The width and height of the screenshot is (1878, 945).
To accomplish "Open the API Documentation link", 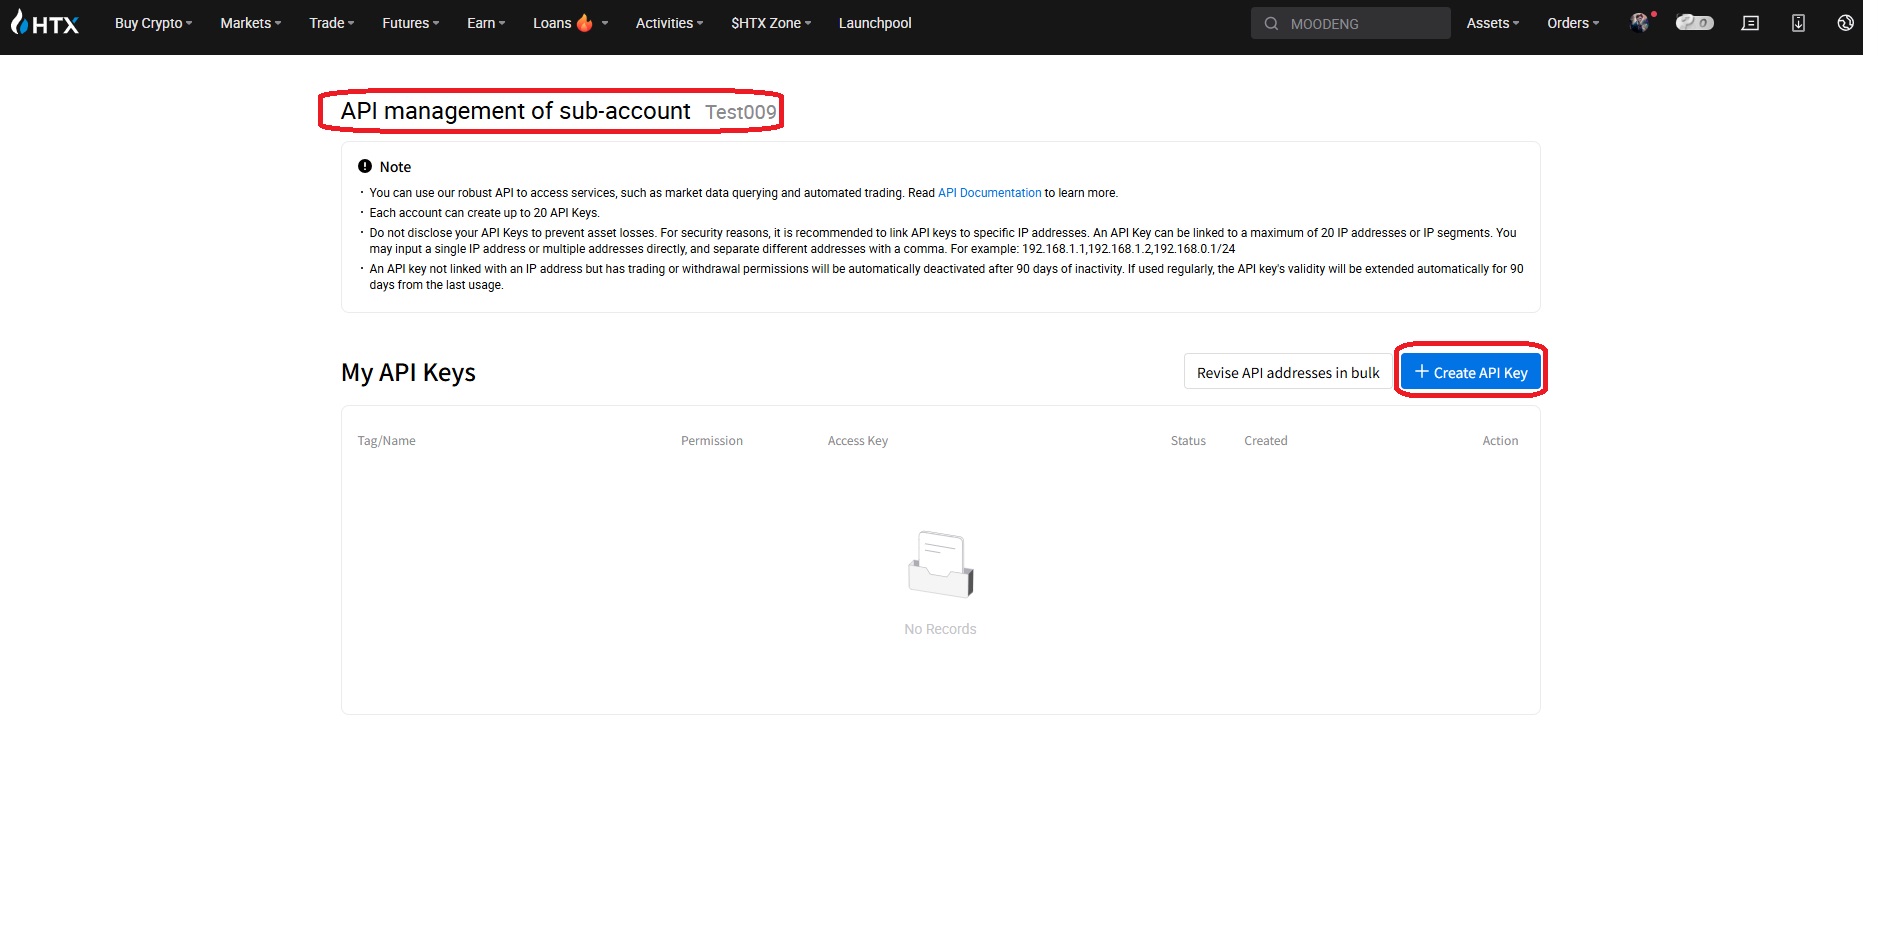I will pyautogui.click(x=989, y=193).
